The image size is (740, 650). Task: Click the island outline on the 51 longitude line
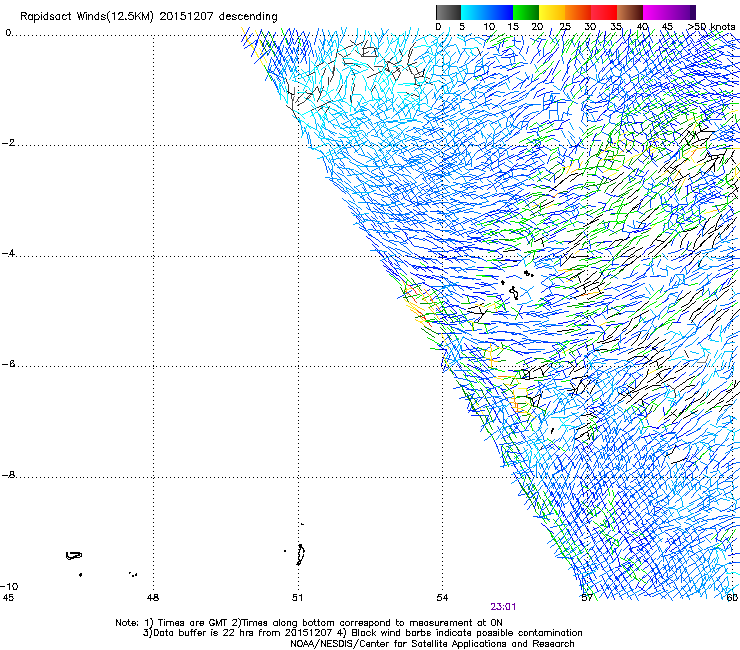point(300,555)
